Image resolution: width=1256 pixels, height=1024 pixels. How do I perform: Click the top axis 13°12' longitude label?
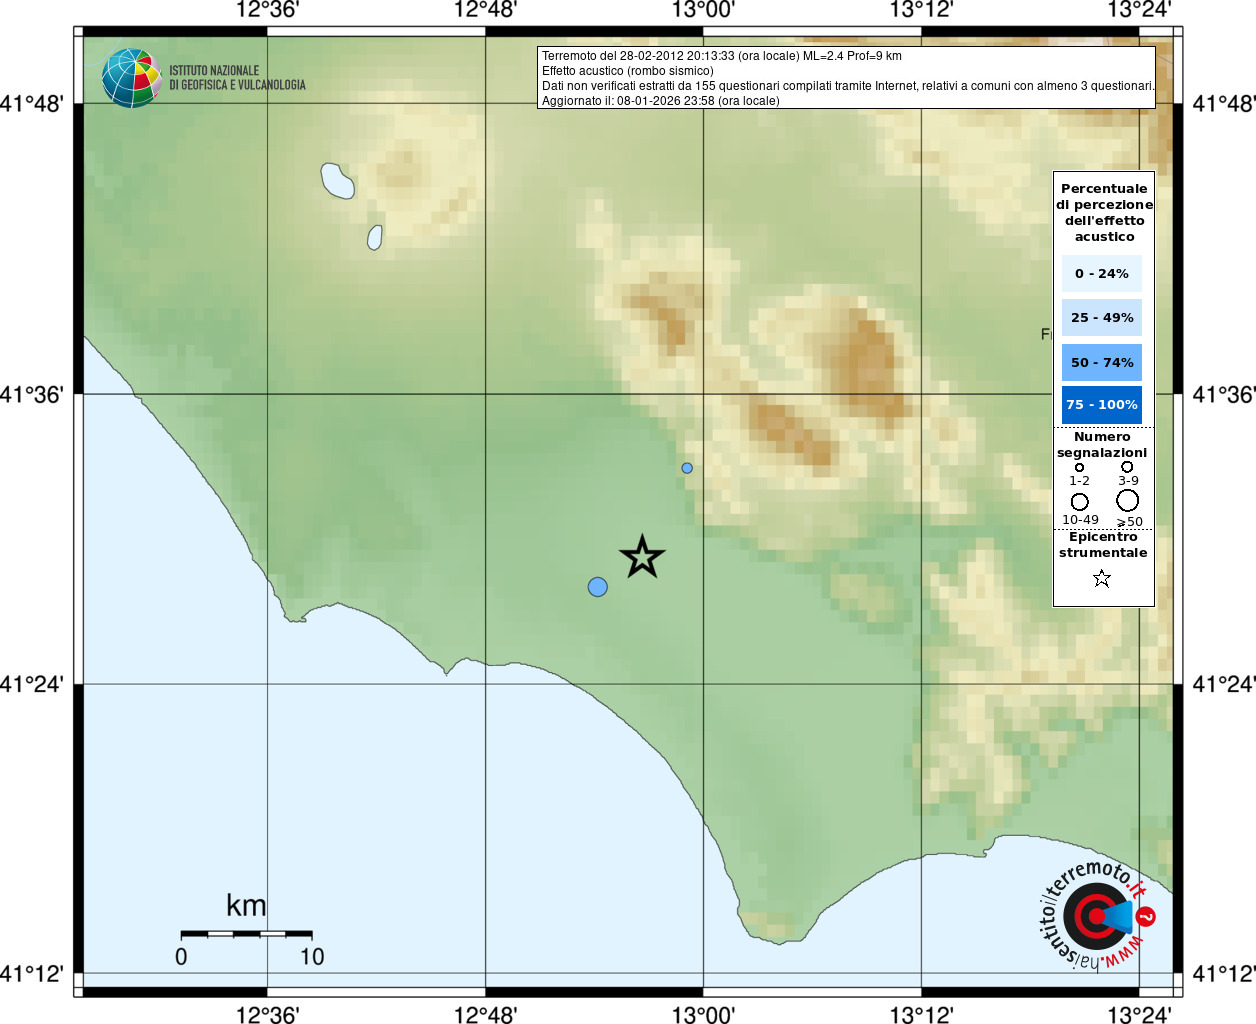coord(921,10)
